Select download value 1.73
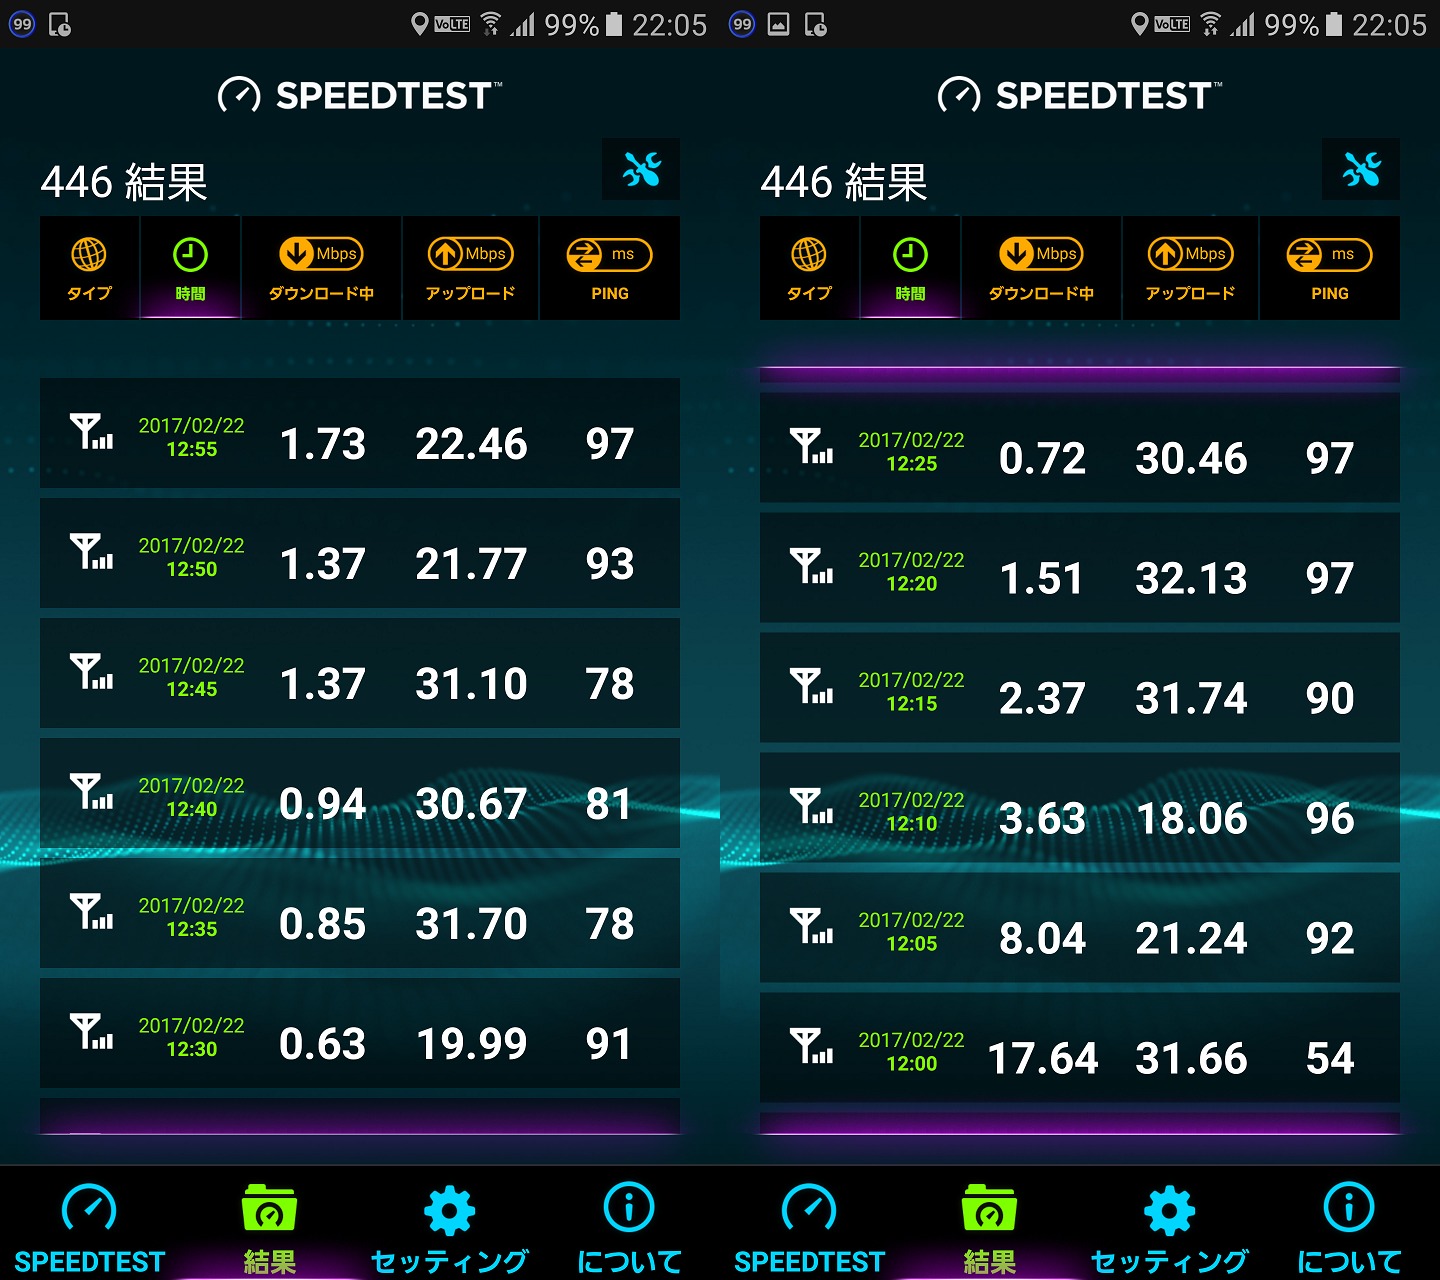 point(322,444)
